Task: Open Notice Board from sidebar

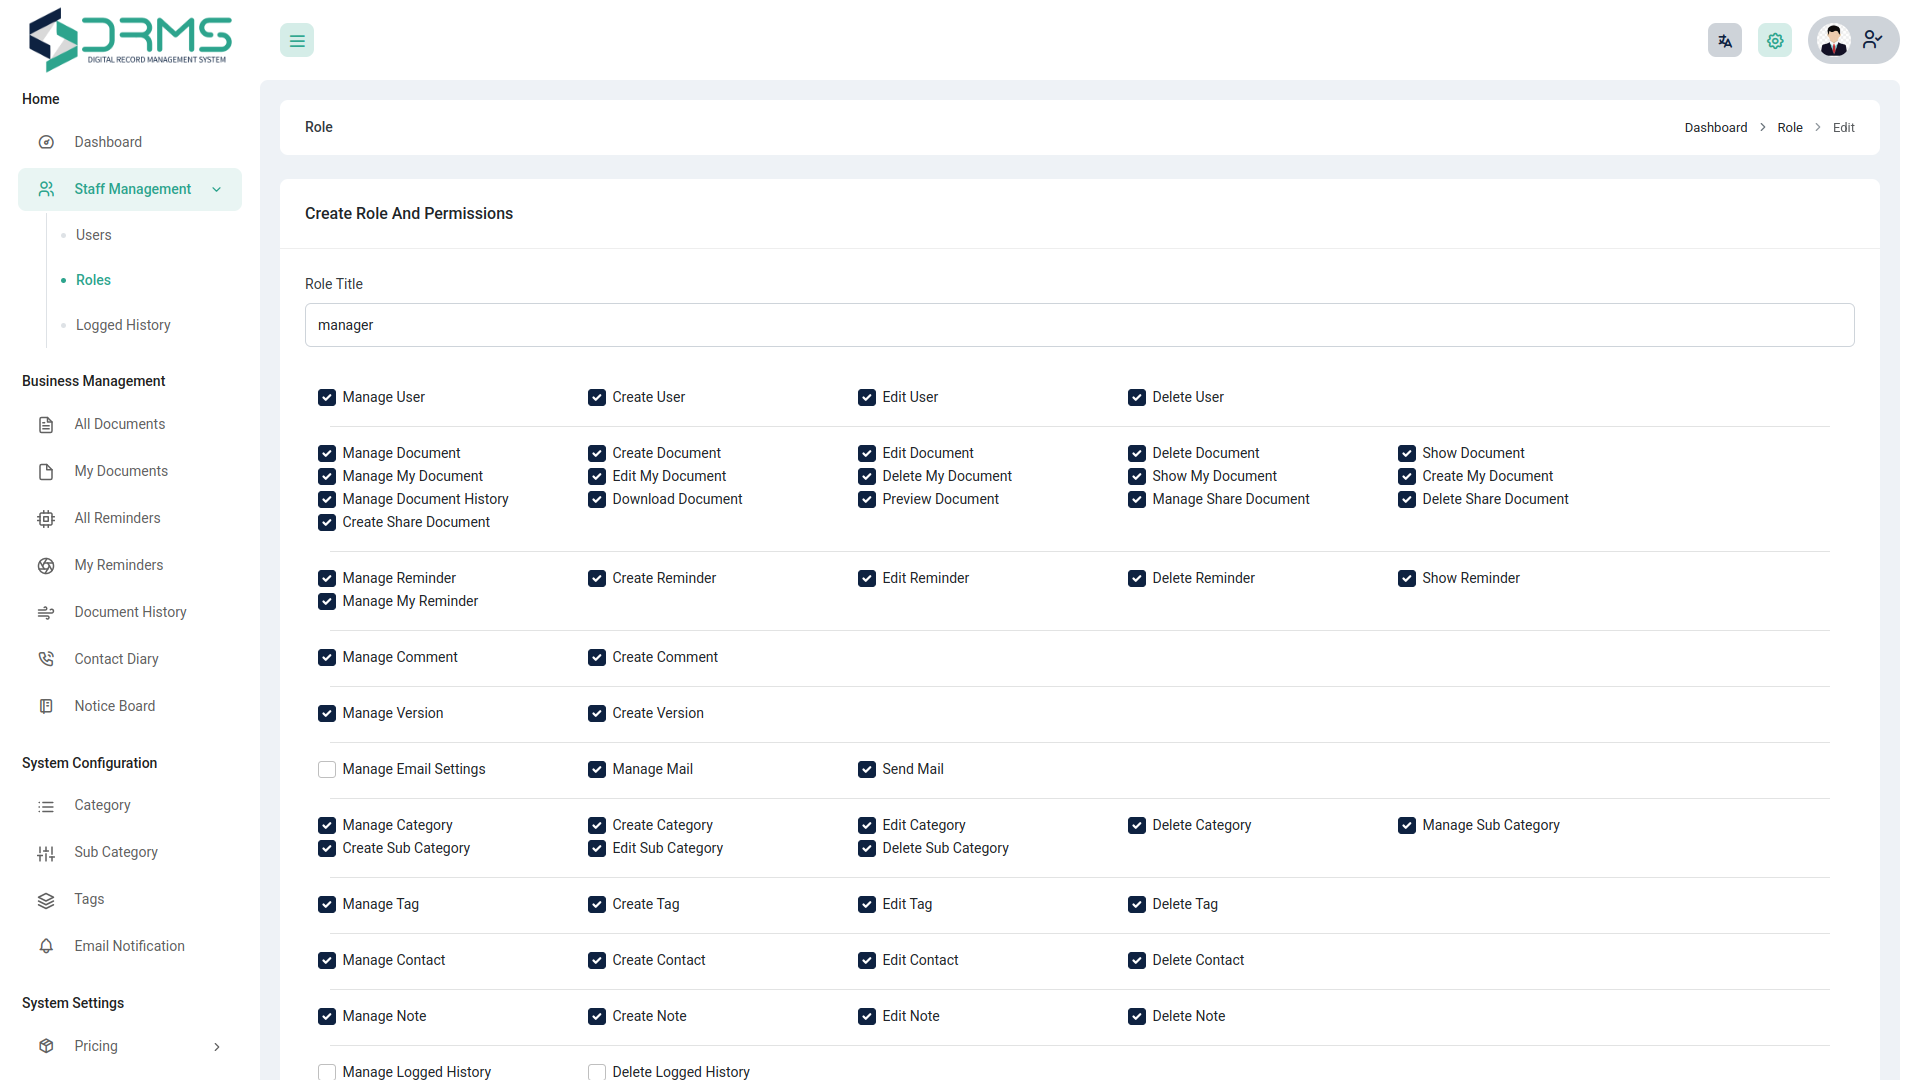Action: 114,706
